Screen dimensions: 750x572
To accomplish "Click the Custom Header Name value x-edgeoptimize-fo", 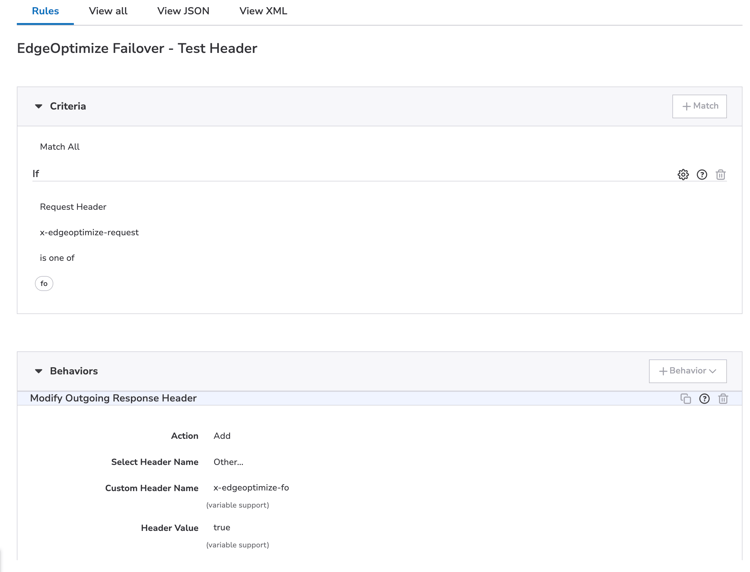I will click(x=251, y=488).
